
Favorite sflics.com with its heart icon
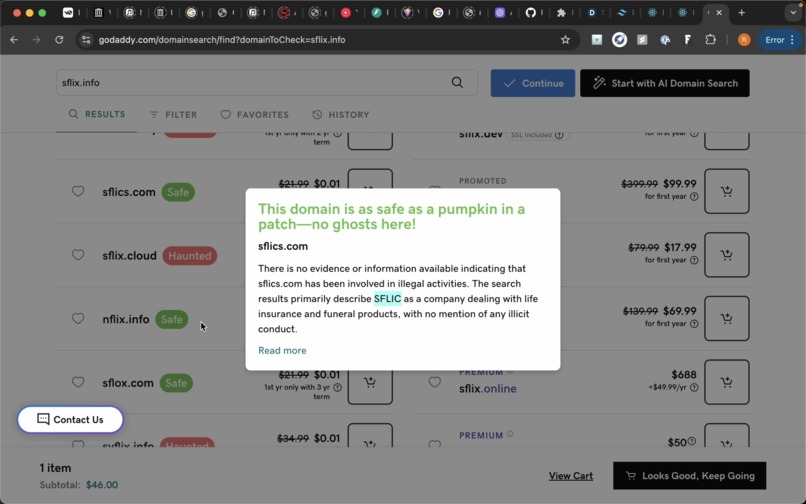(78, 191)
